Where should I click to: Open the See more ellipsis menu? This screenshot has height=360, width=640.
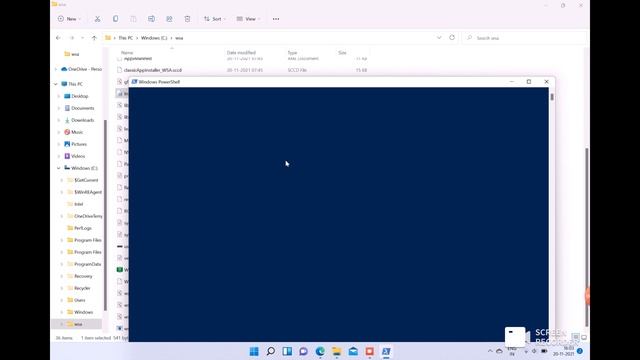(x=276, y=19)
